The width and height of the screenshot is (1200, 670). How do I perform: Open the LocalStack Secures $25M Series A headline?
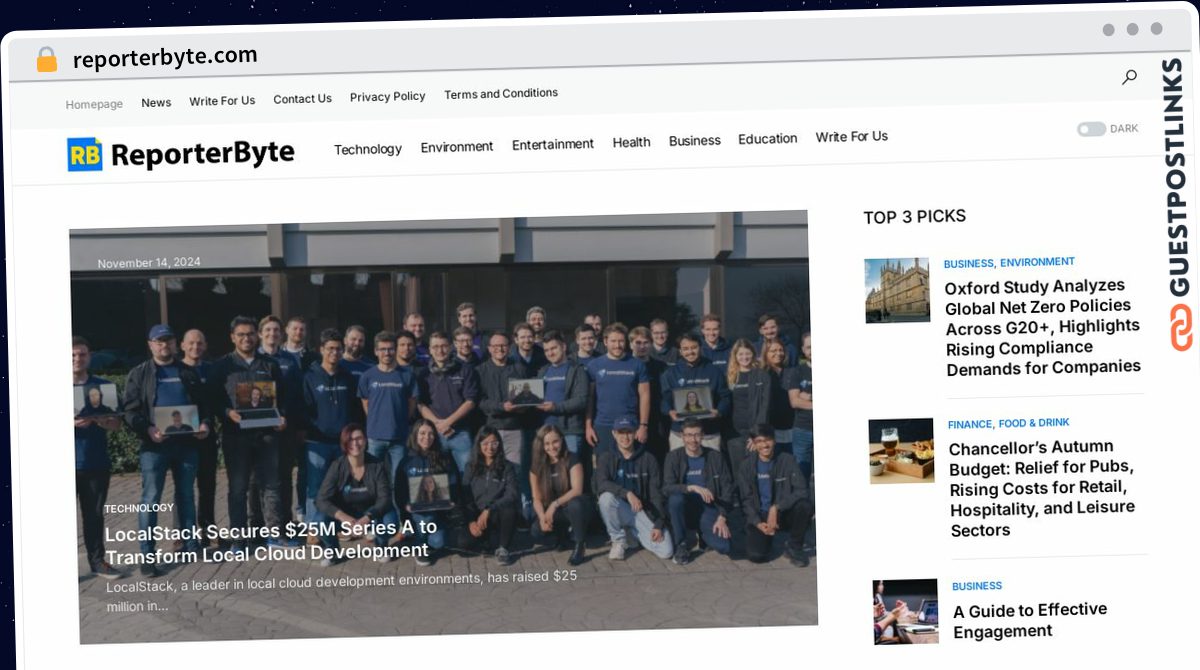coord(271,540)
